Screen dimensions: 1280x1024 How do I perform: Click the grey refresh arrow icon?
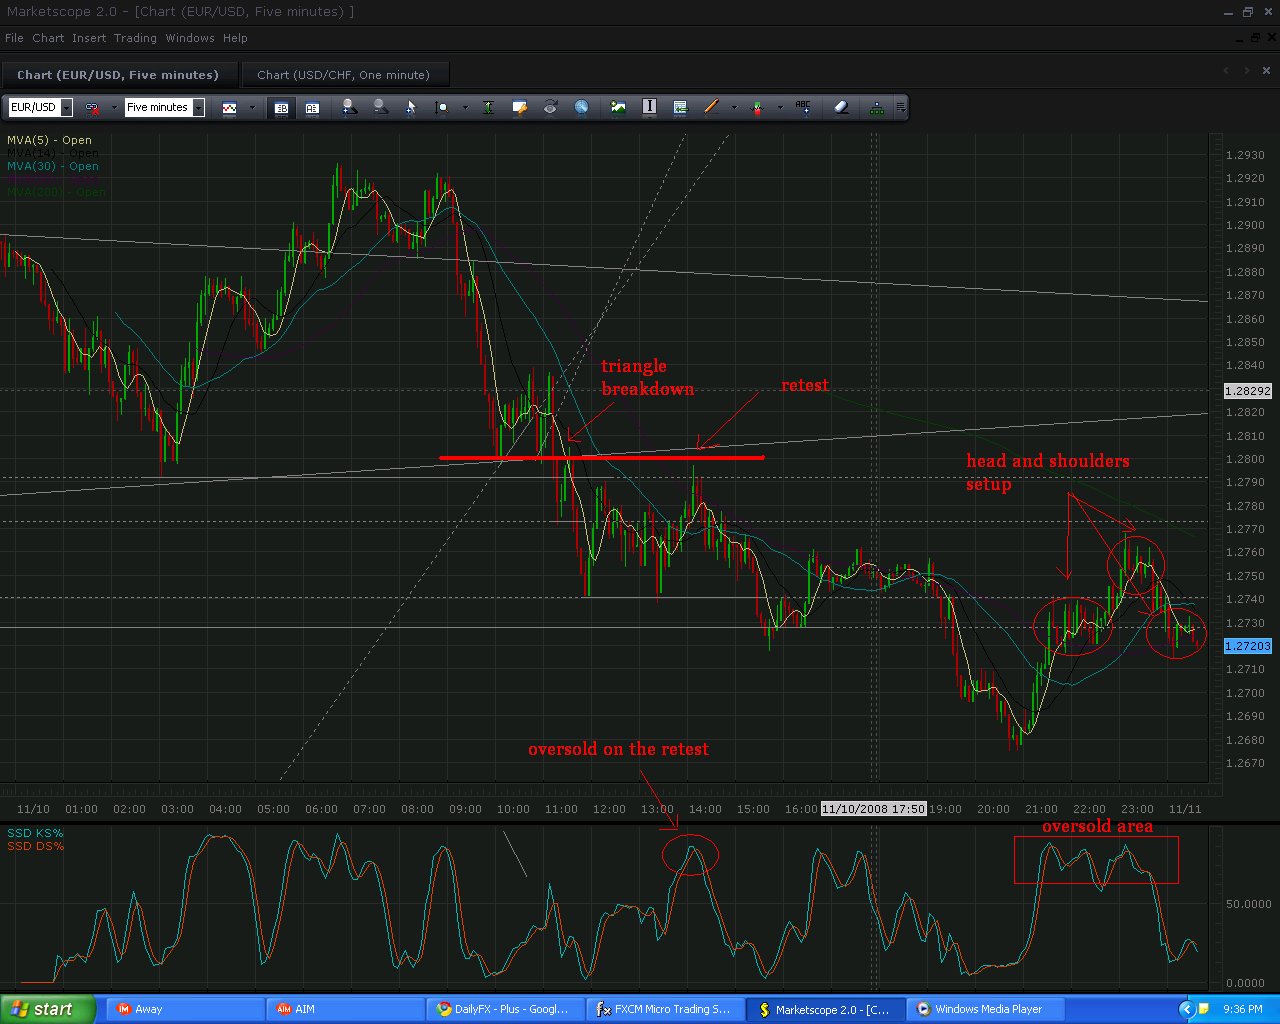coord(550,107)
